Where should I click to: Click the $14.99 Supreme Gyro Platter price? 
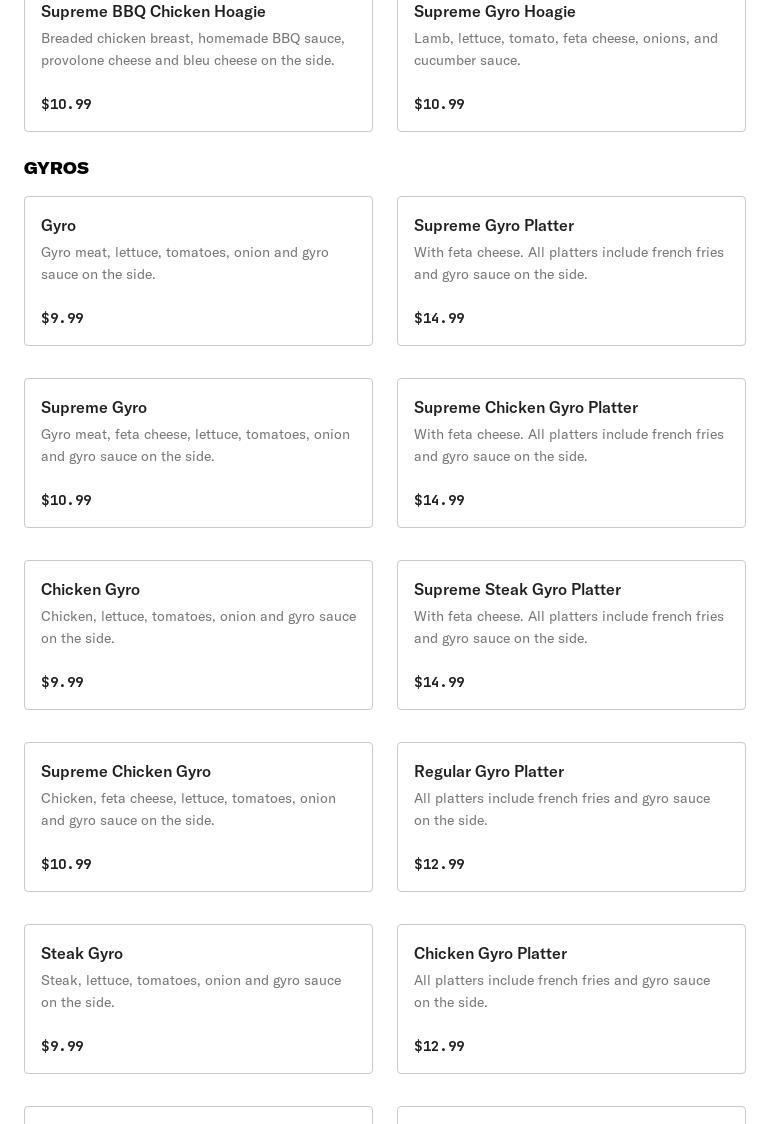click(x=439, y=318)
